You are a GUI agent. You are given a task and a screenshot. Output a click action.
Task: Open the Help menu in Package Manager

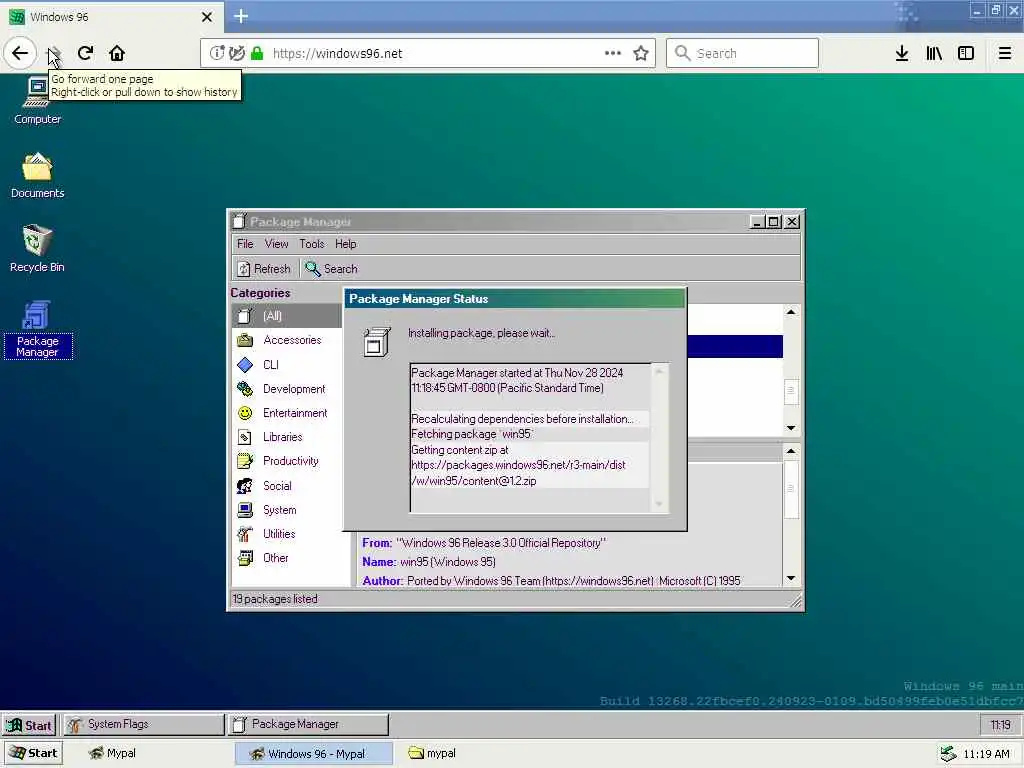pyautogui.click(x=345, y=244)
